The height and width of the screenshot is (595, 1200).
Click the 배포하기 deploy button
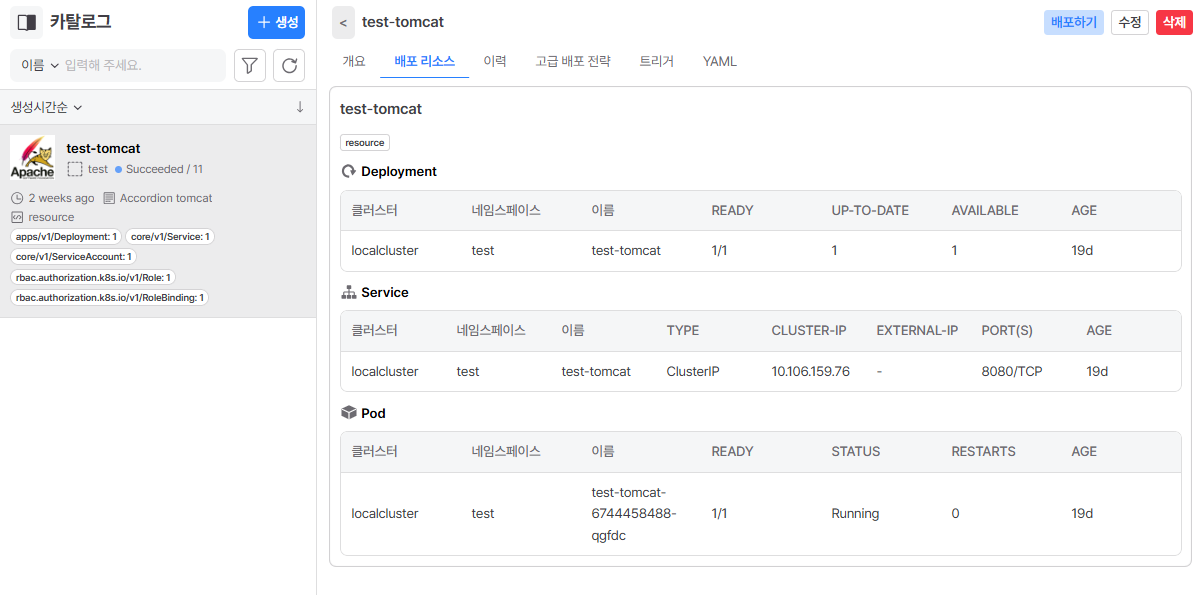coord(1074,22)
